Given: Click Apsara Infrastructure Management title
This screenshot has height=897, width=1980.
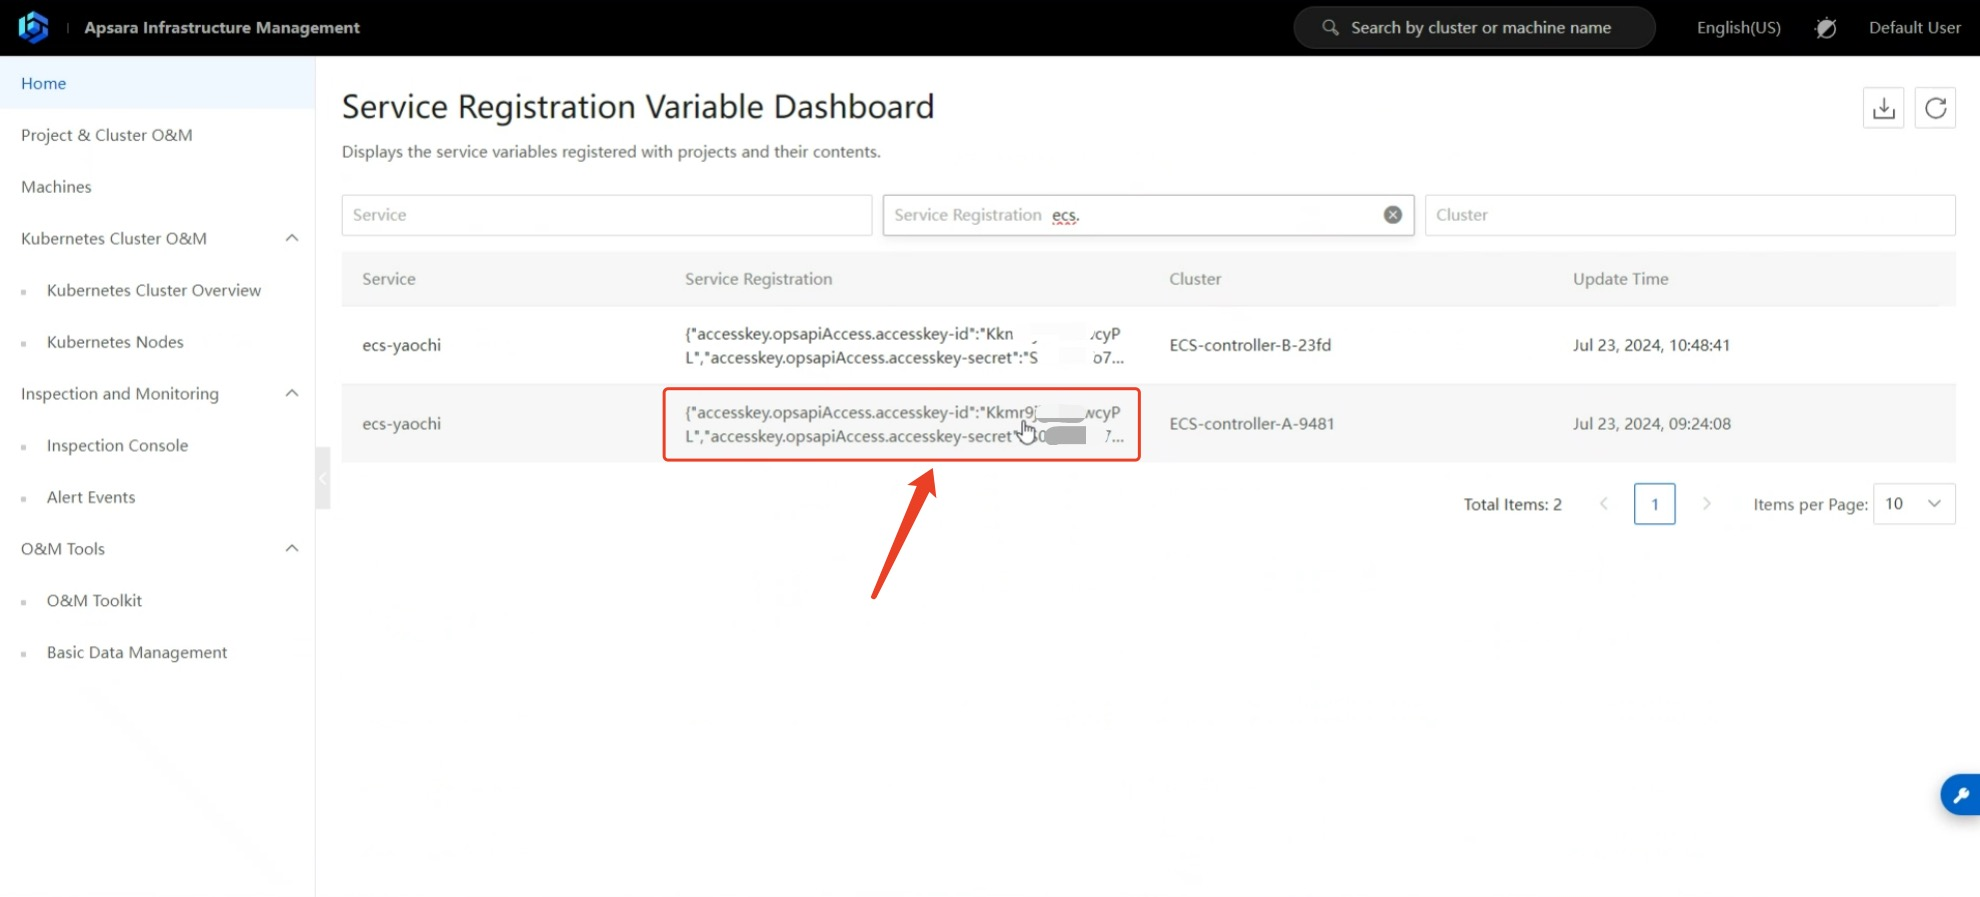Looking at the screenshot, I should coord(222,28).
